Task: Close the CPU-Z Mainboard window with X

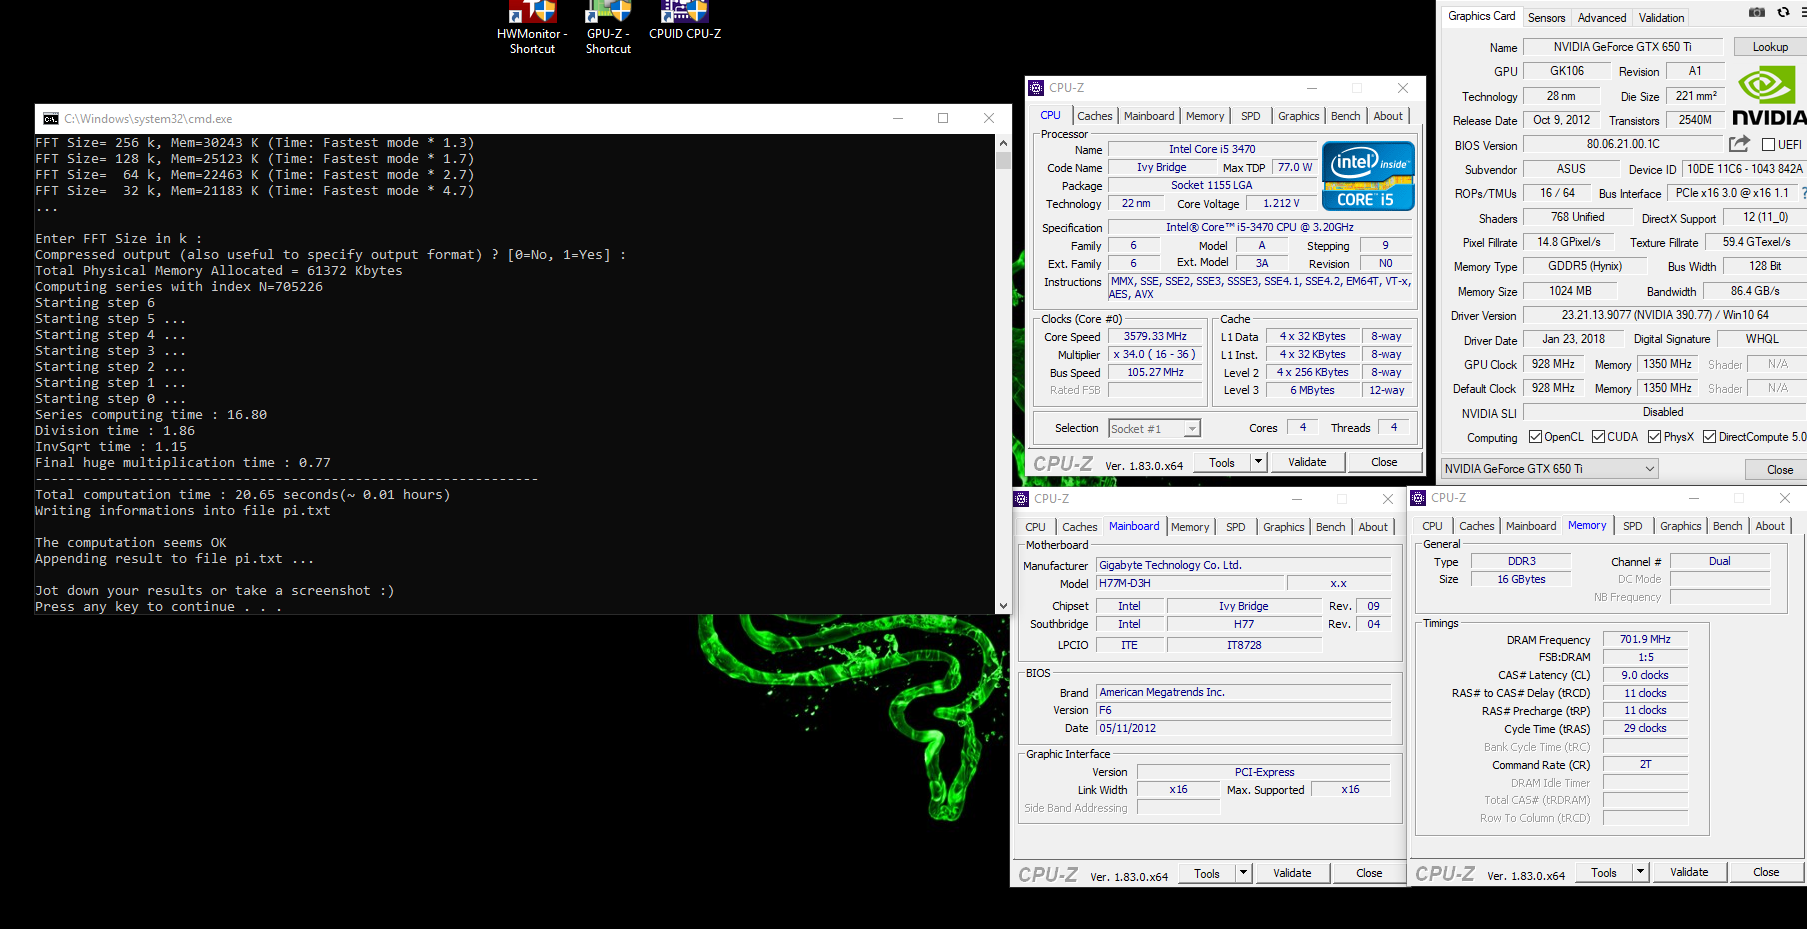Action: click(x=1388, y=499)
